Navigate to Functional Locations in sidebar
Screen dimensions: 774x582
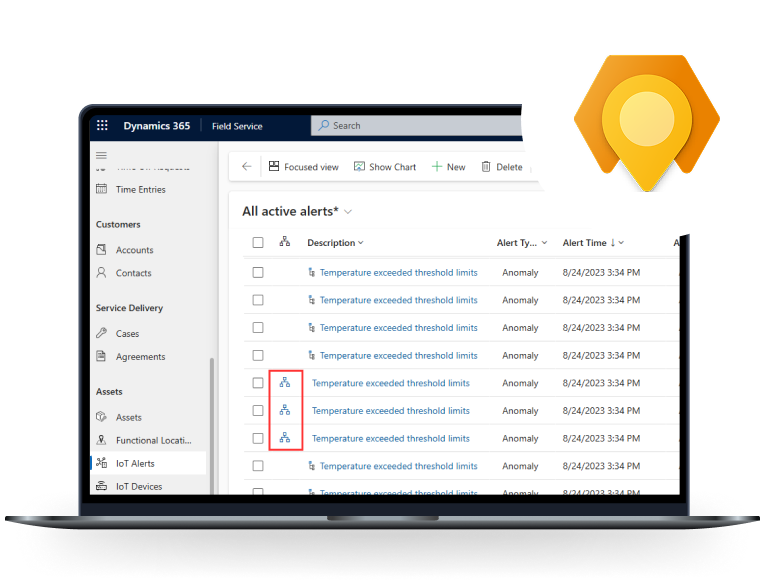[x=153, y=440]
